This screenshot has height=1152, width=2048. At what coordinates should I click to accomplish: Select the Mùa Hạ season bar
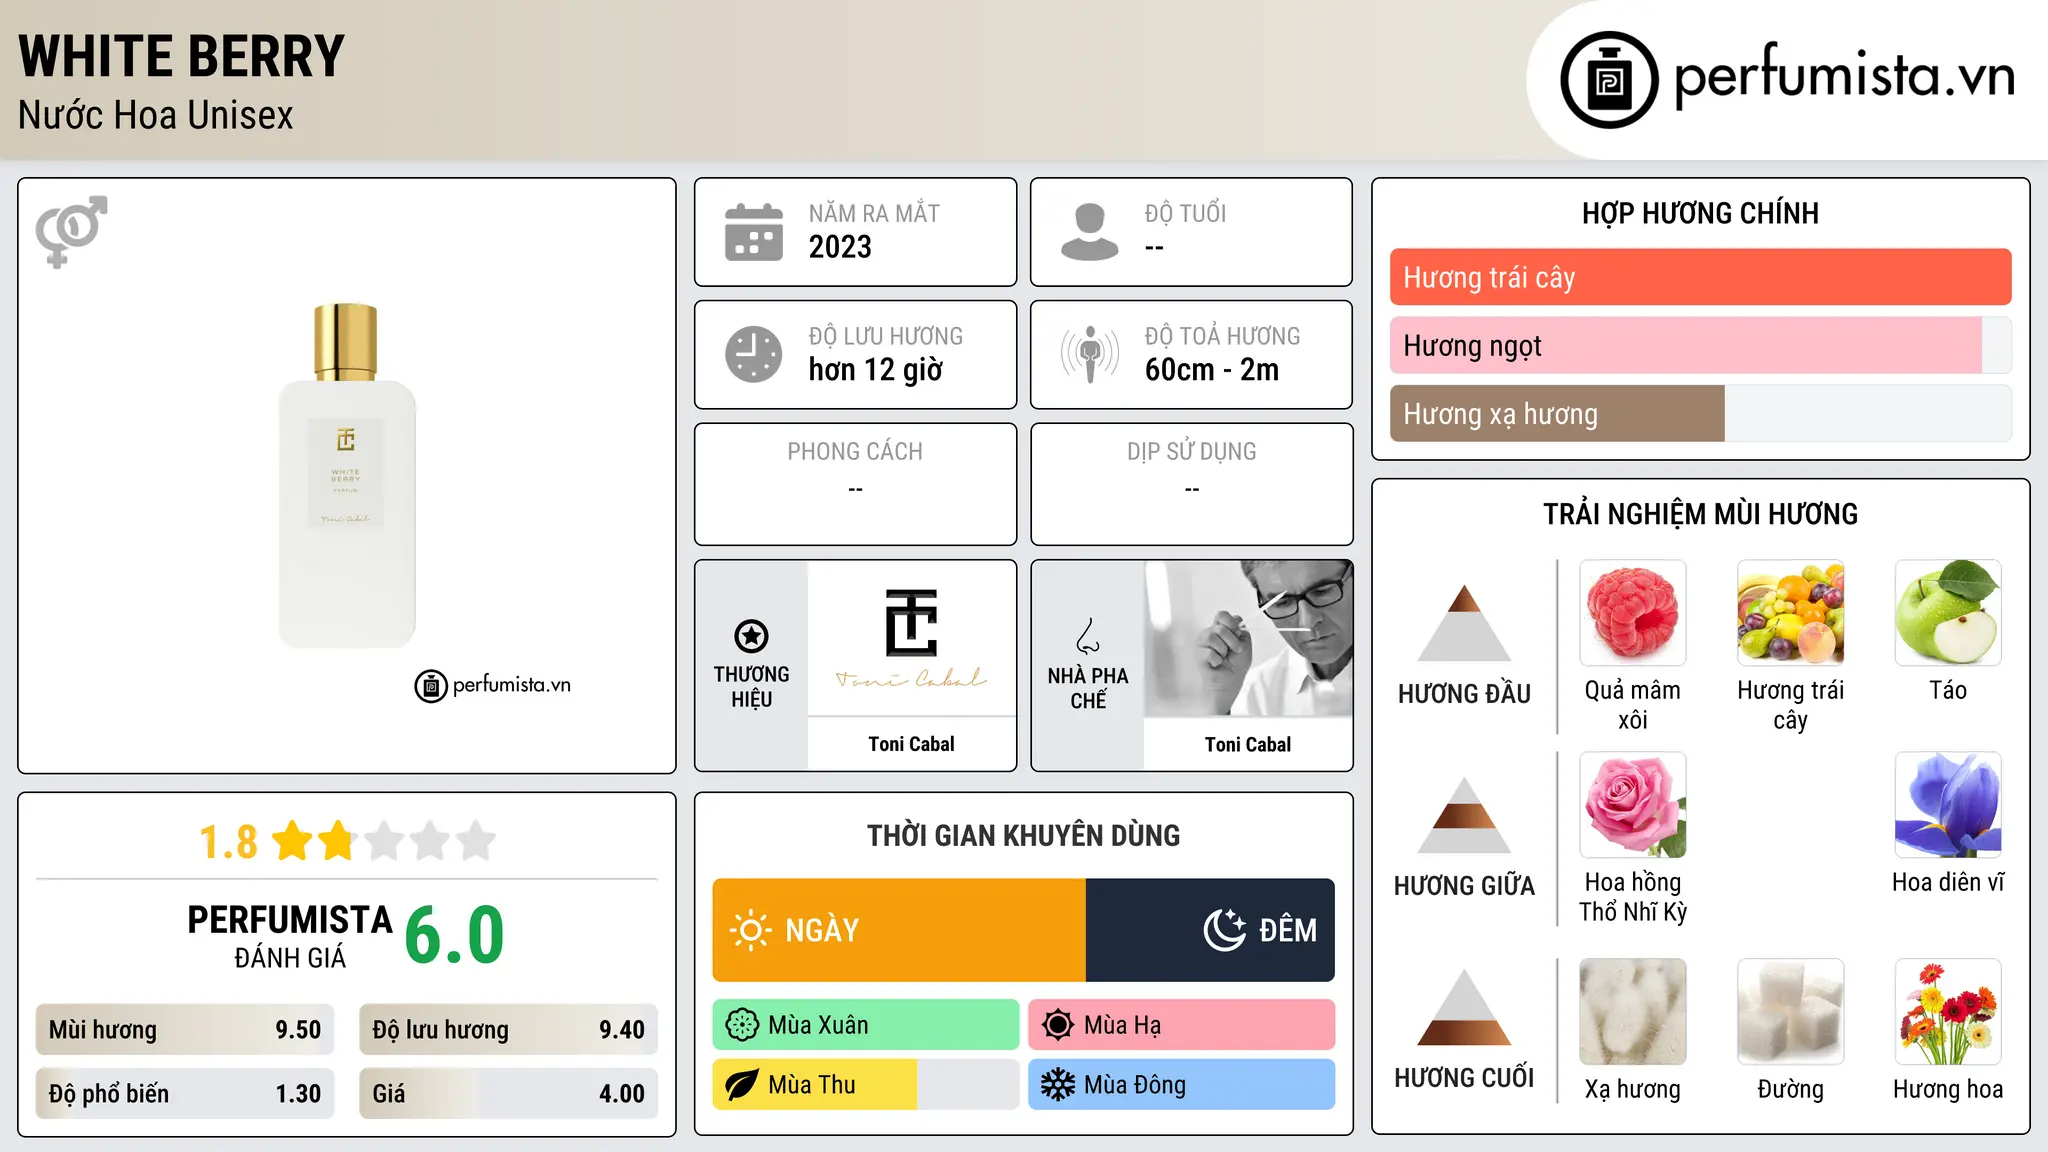tap(1181, 1025)
